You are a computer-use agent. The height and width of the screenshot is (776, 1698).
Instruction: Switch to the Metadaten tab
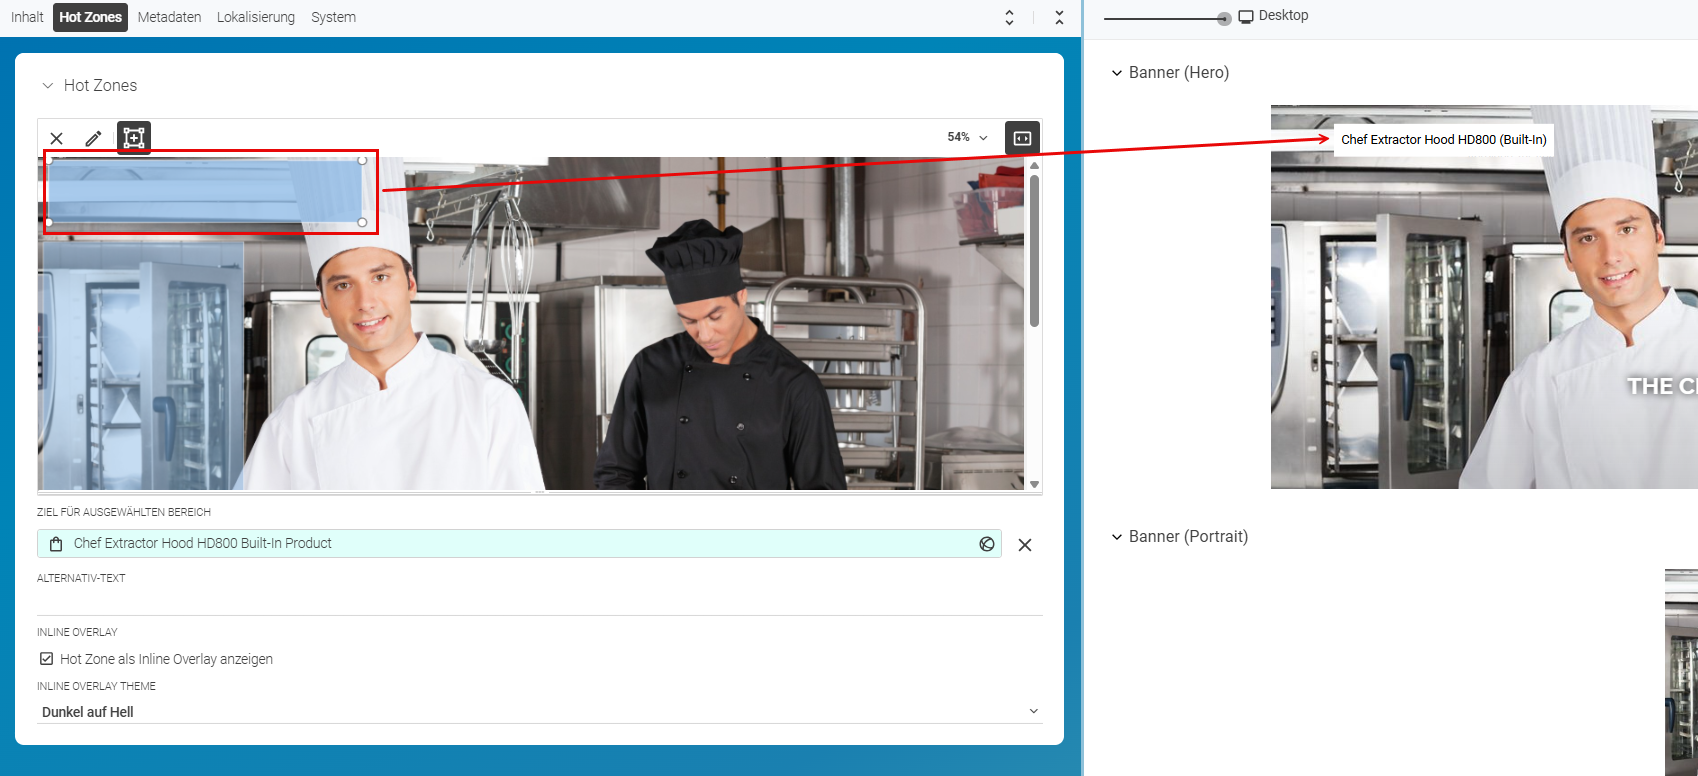coord(169,17)
